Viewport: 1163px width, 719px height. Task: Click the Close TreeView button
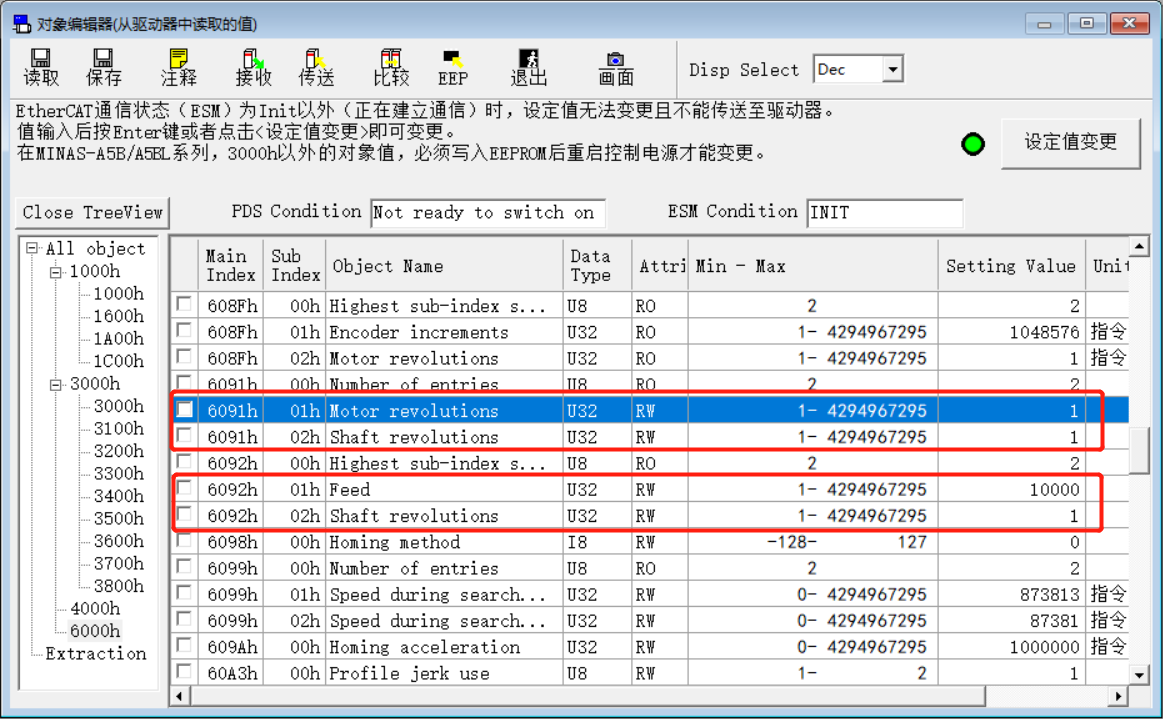coord(93,213)
